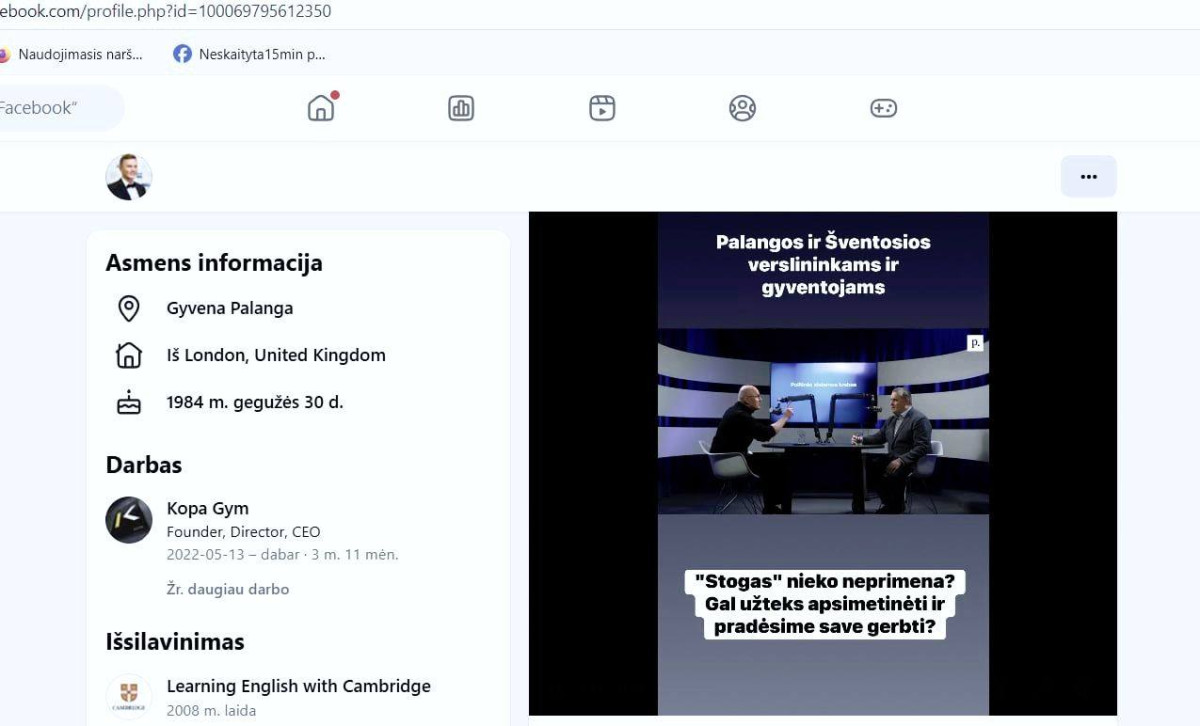Image resolution: width=1200 pixels, height=726 pixels.
Task: Open the Groups people icon
Action: coord(742,108)
